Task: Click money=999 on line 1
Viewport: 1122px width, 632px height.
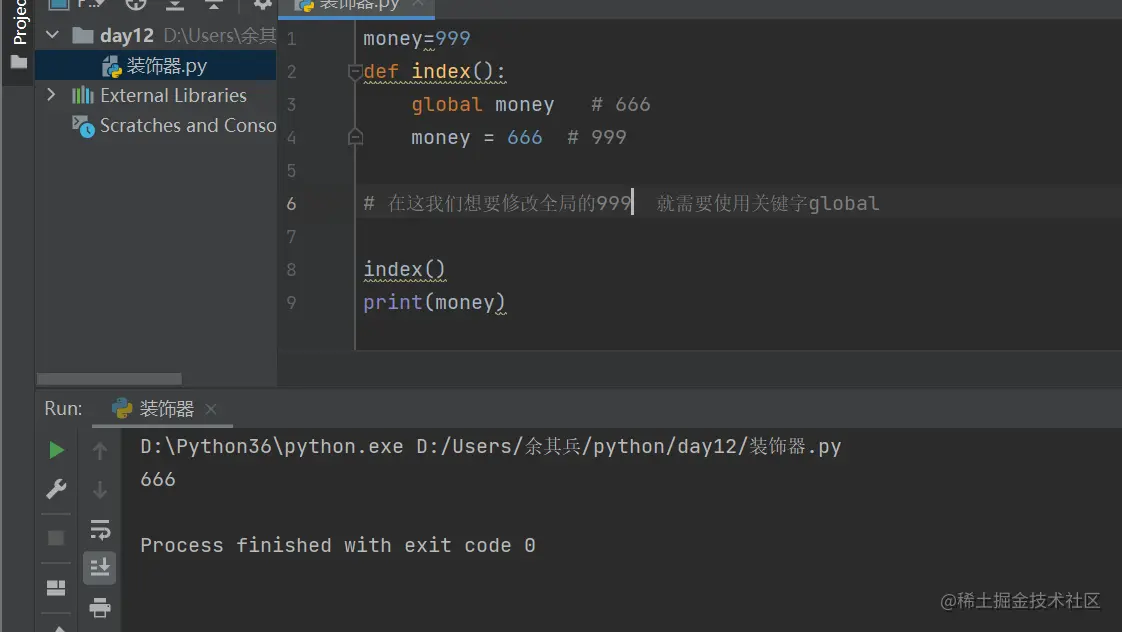Action: click(416, 39)
